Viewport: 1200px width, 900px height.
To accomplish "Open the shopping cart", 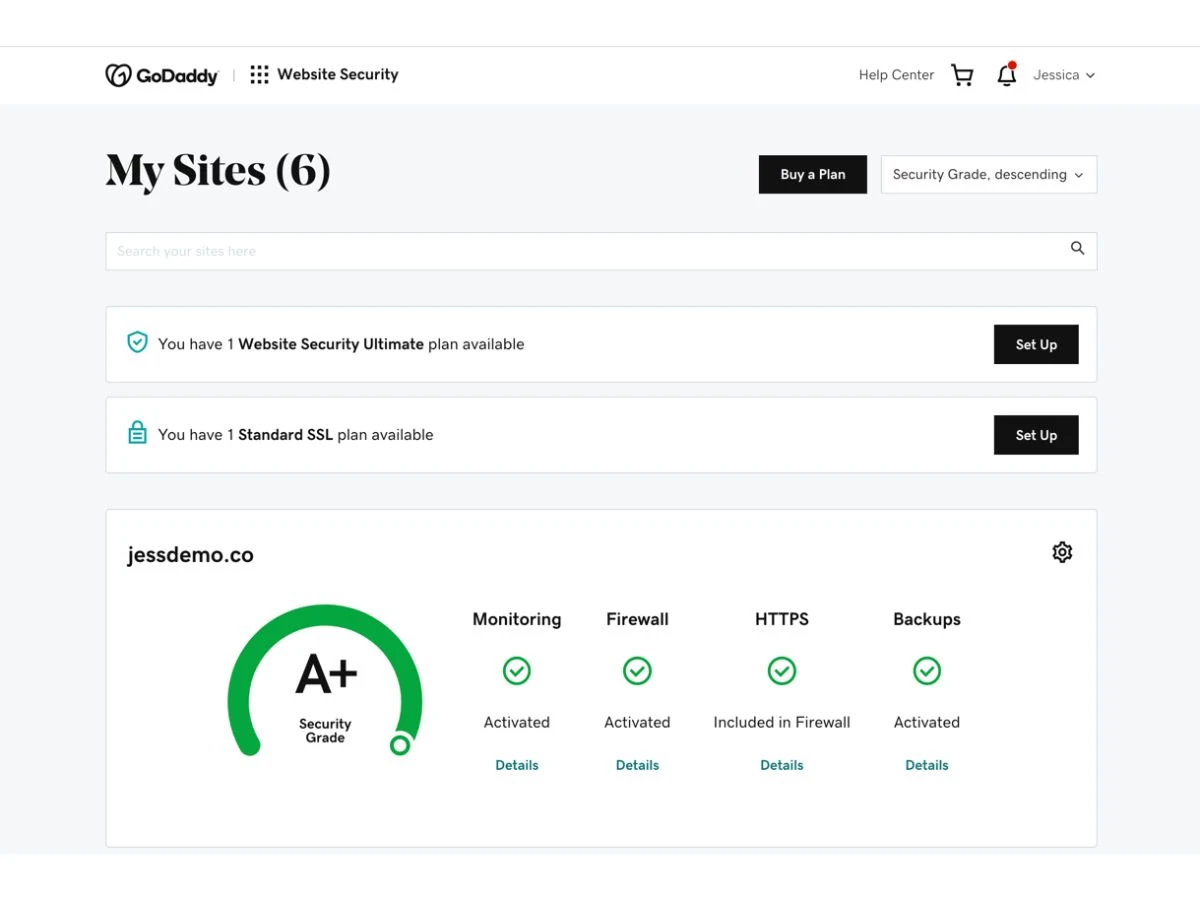I will coord(962,75).
